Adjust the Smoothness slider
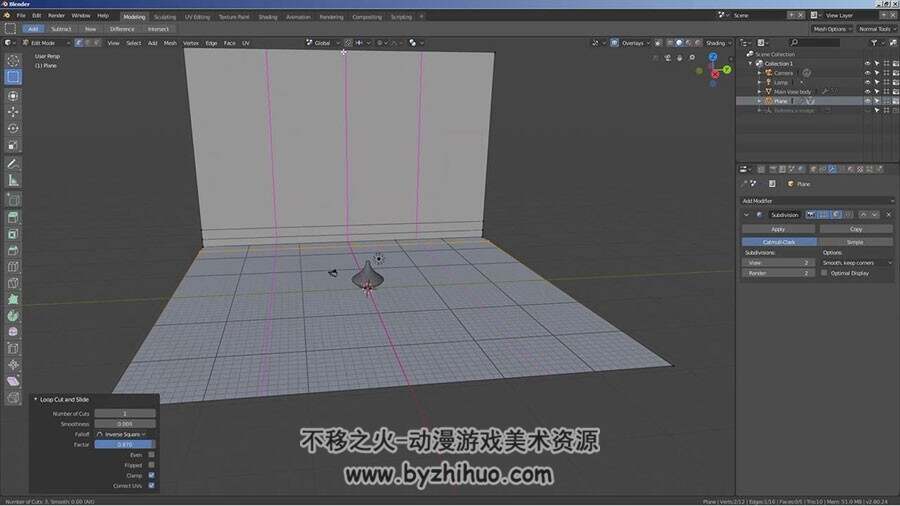900x506 pixels. 125,424
